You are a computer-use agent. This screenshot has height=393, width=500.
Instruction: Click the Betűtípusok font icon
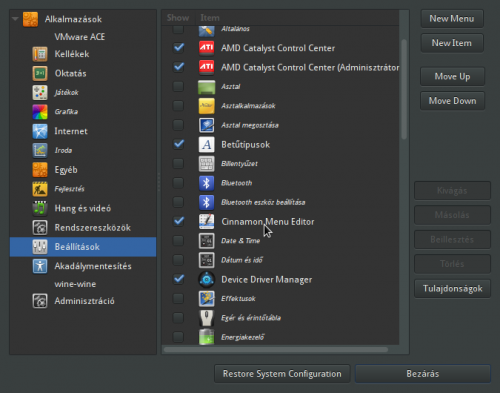[206, 145]
